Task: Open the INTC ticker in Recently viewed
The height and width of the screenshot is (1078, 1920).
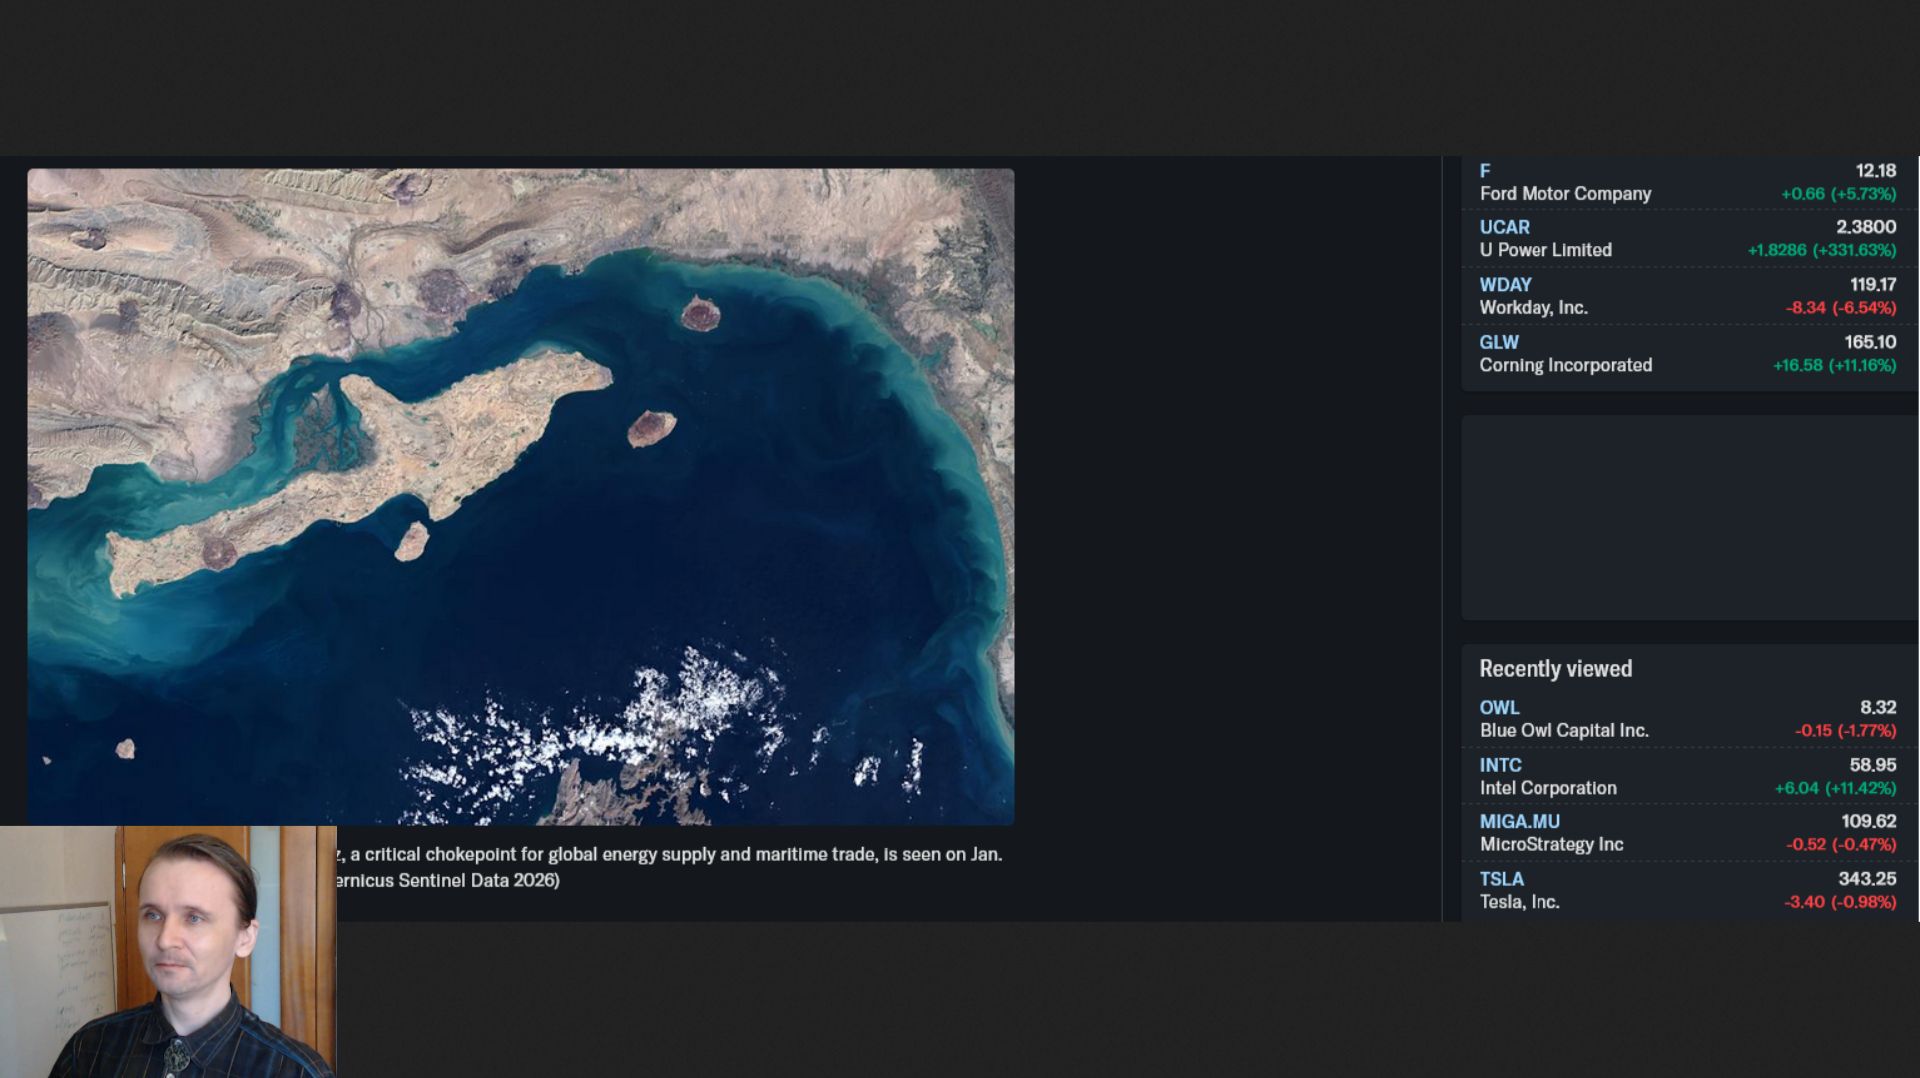Action: [x=1500, y=765]
